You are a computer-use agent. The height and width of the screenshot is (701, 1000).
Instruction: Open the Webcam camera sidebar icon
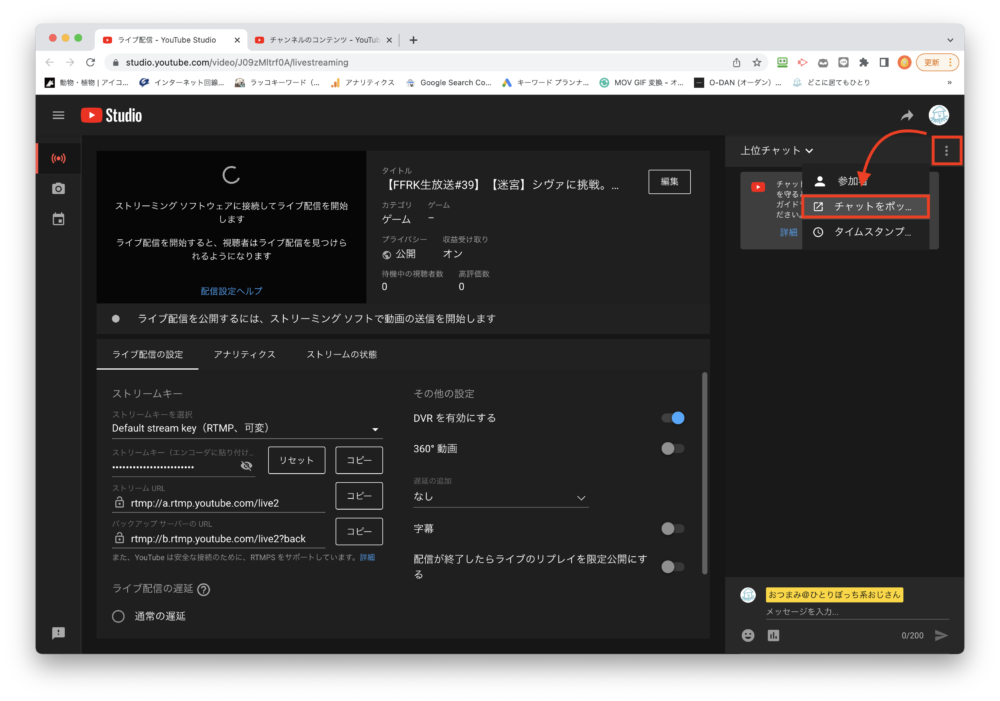point(58,188)
